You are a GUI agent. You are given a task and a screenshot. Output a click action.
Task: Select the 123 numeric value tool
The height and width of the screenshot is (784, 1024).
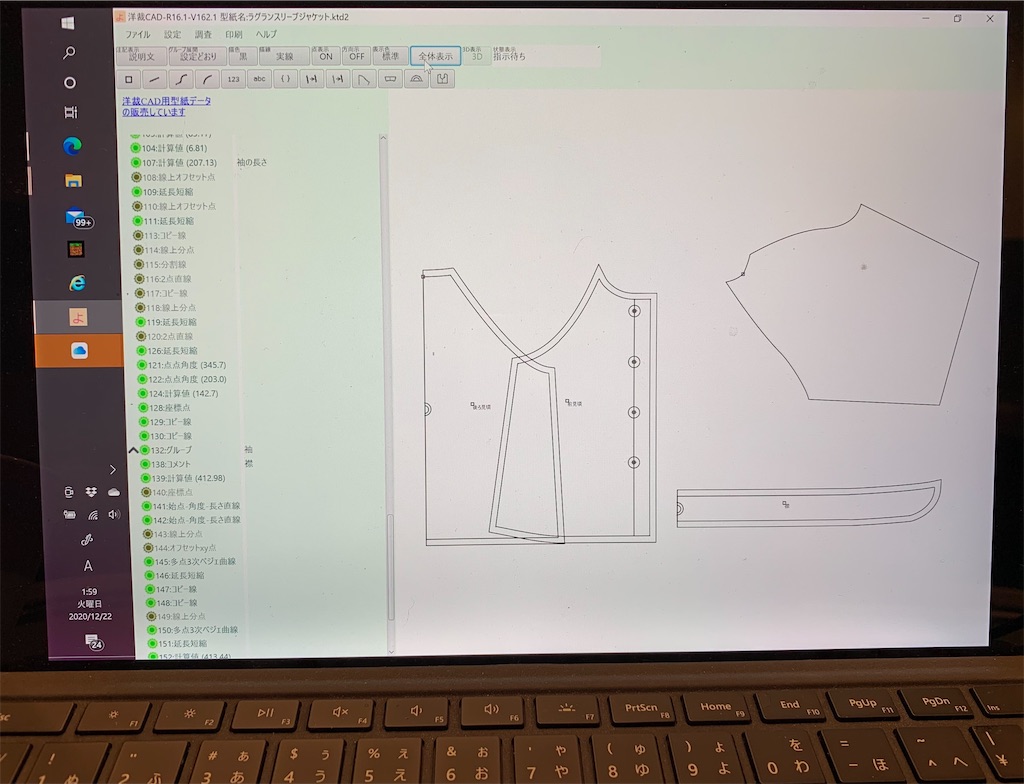click(233, 79)
